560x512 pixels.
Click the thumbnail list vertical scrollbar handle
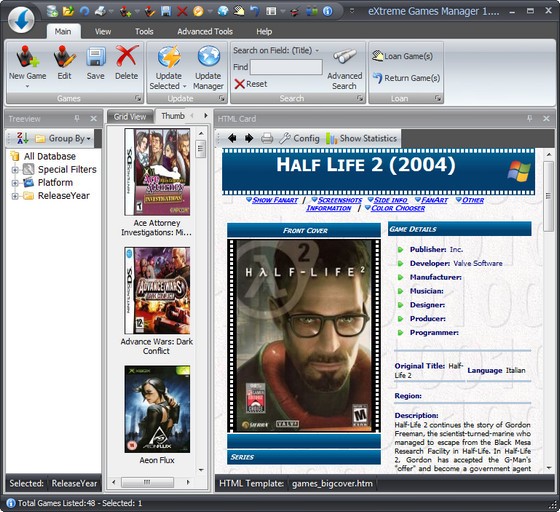(201, 149)
